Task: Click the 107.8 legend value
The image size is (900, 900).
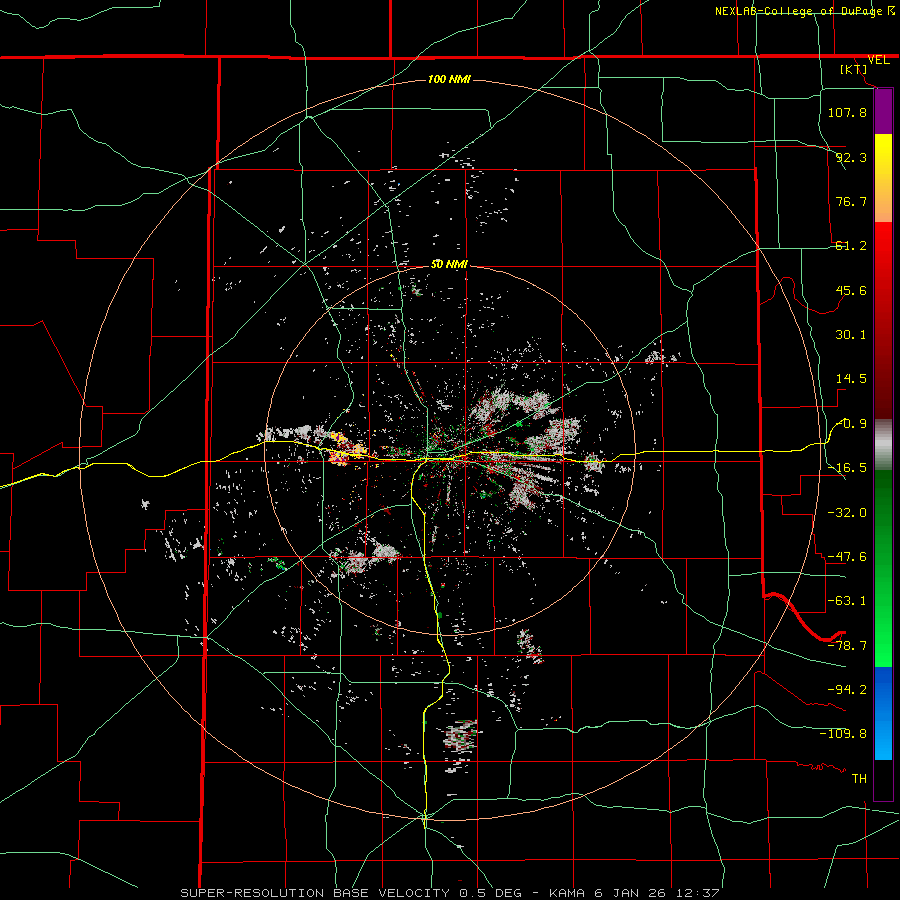Action: (847, 112)
